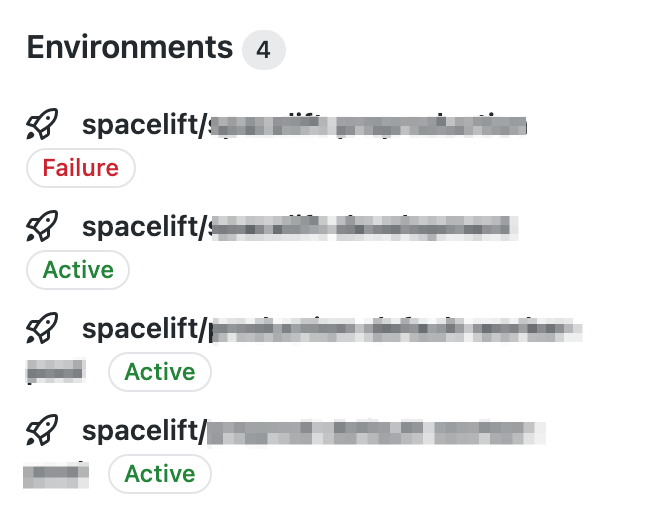
Task: Click the Active badge of the second environment
Action: (78, 270)
